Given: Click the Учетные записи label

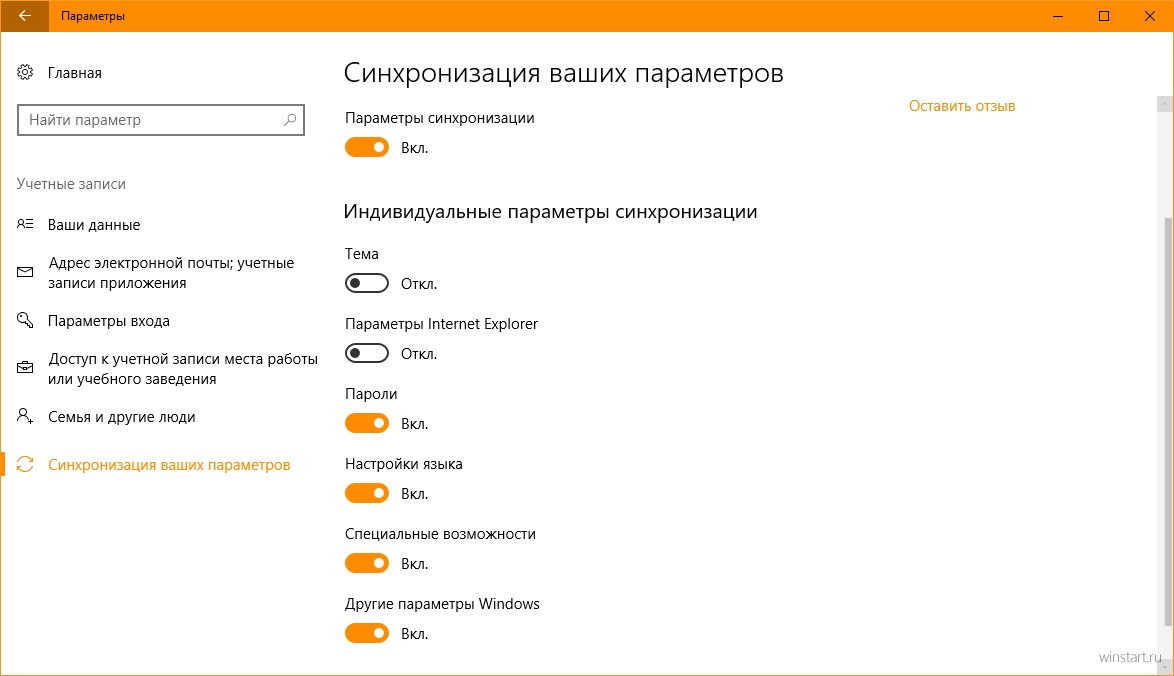Looking at the screenshot, I should (71, 183).
